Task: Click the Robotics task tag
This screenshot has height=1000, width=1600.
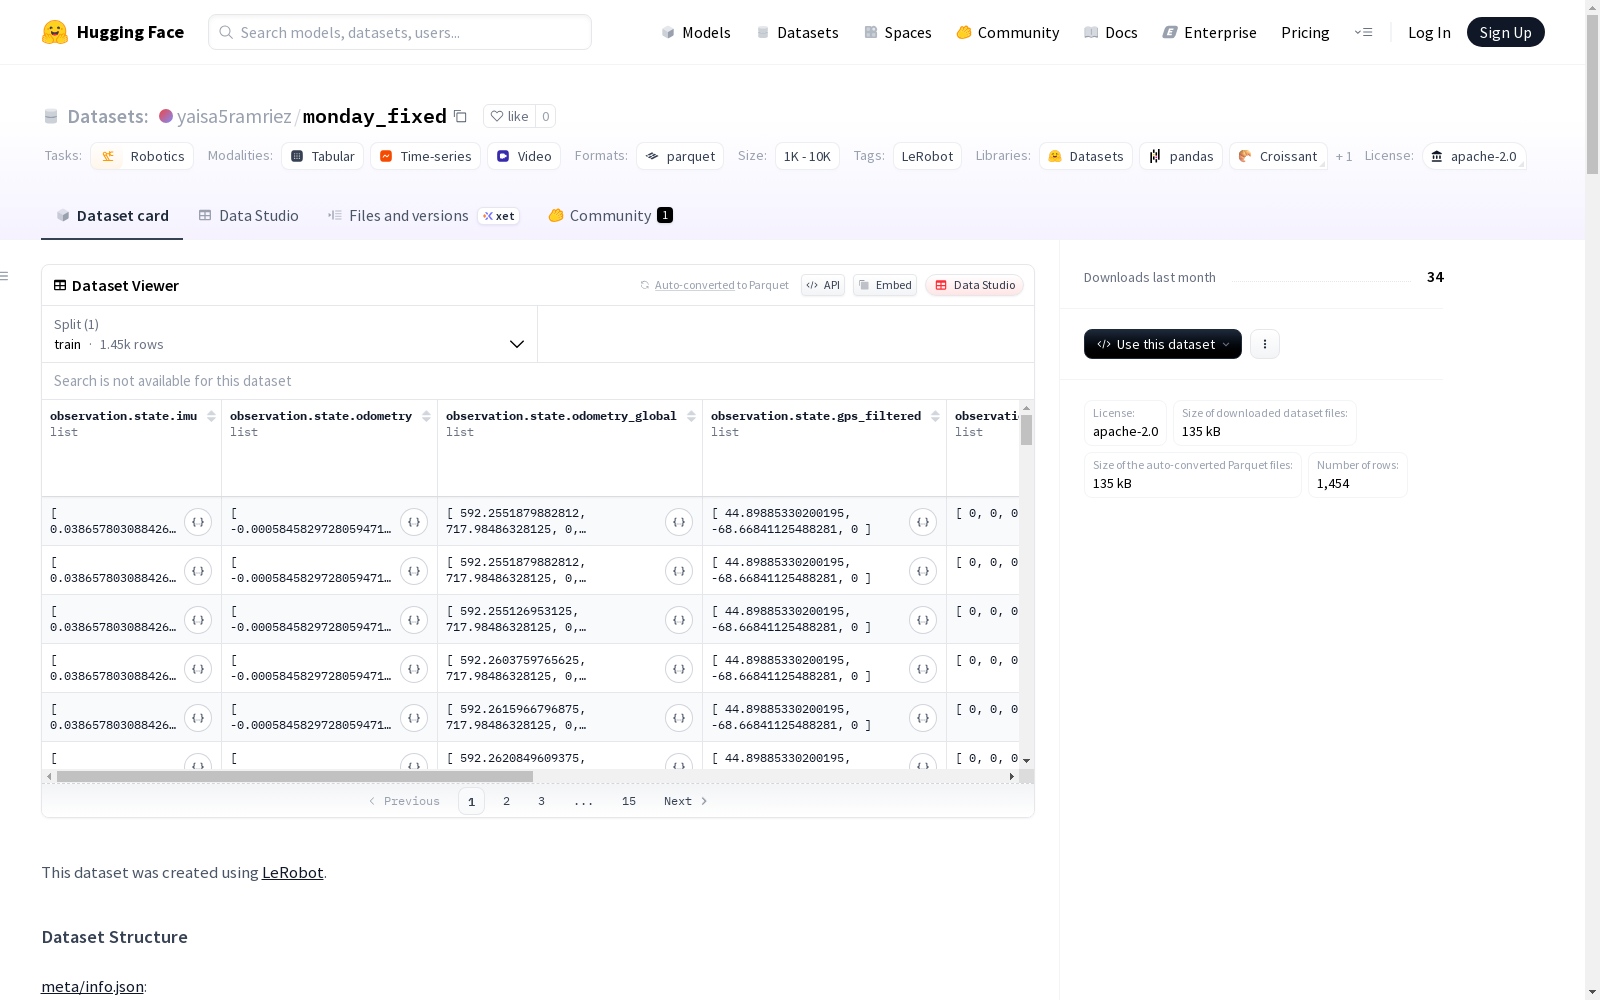Action: pyautogui.click(x=142, y=156)
